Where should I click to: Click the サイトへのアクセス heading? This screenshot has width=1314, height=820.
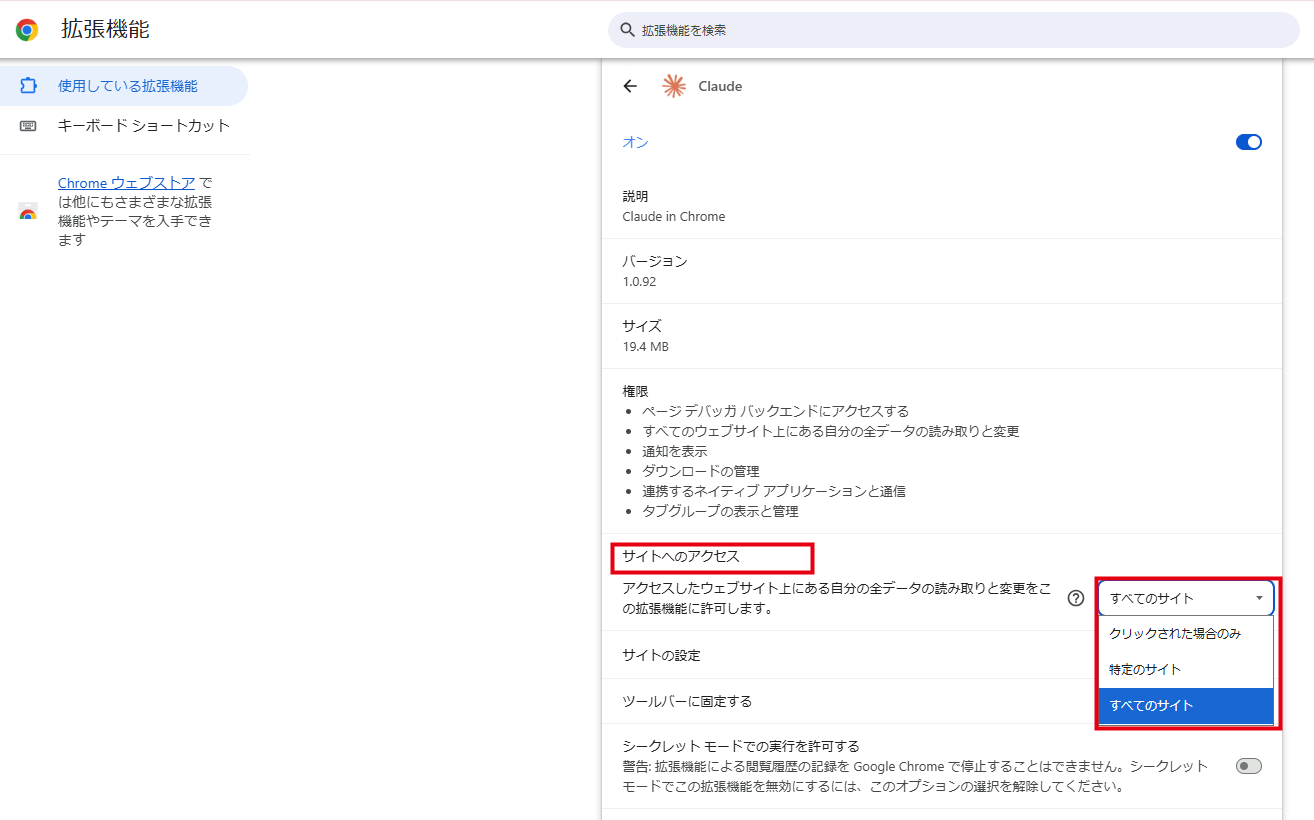coord(681,557)
